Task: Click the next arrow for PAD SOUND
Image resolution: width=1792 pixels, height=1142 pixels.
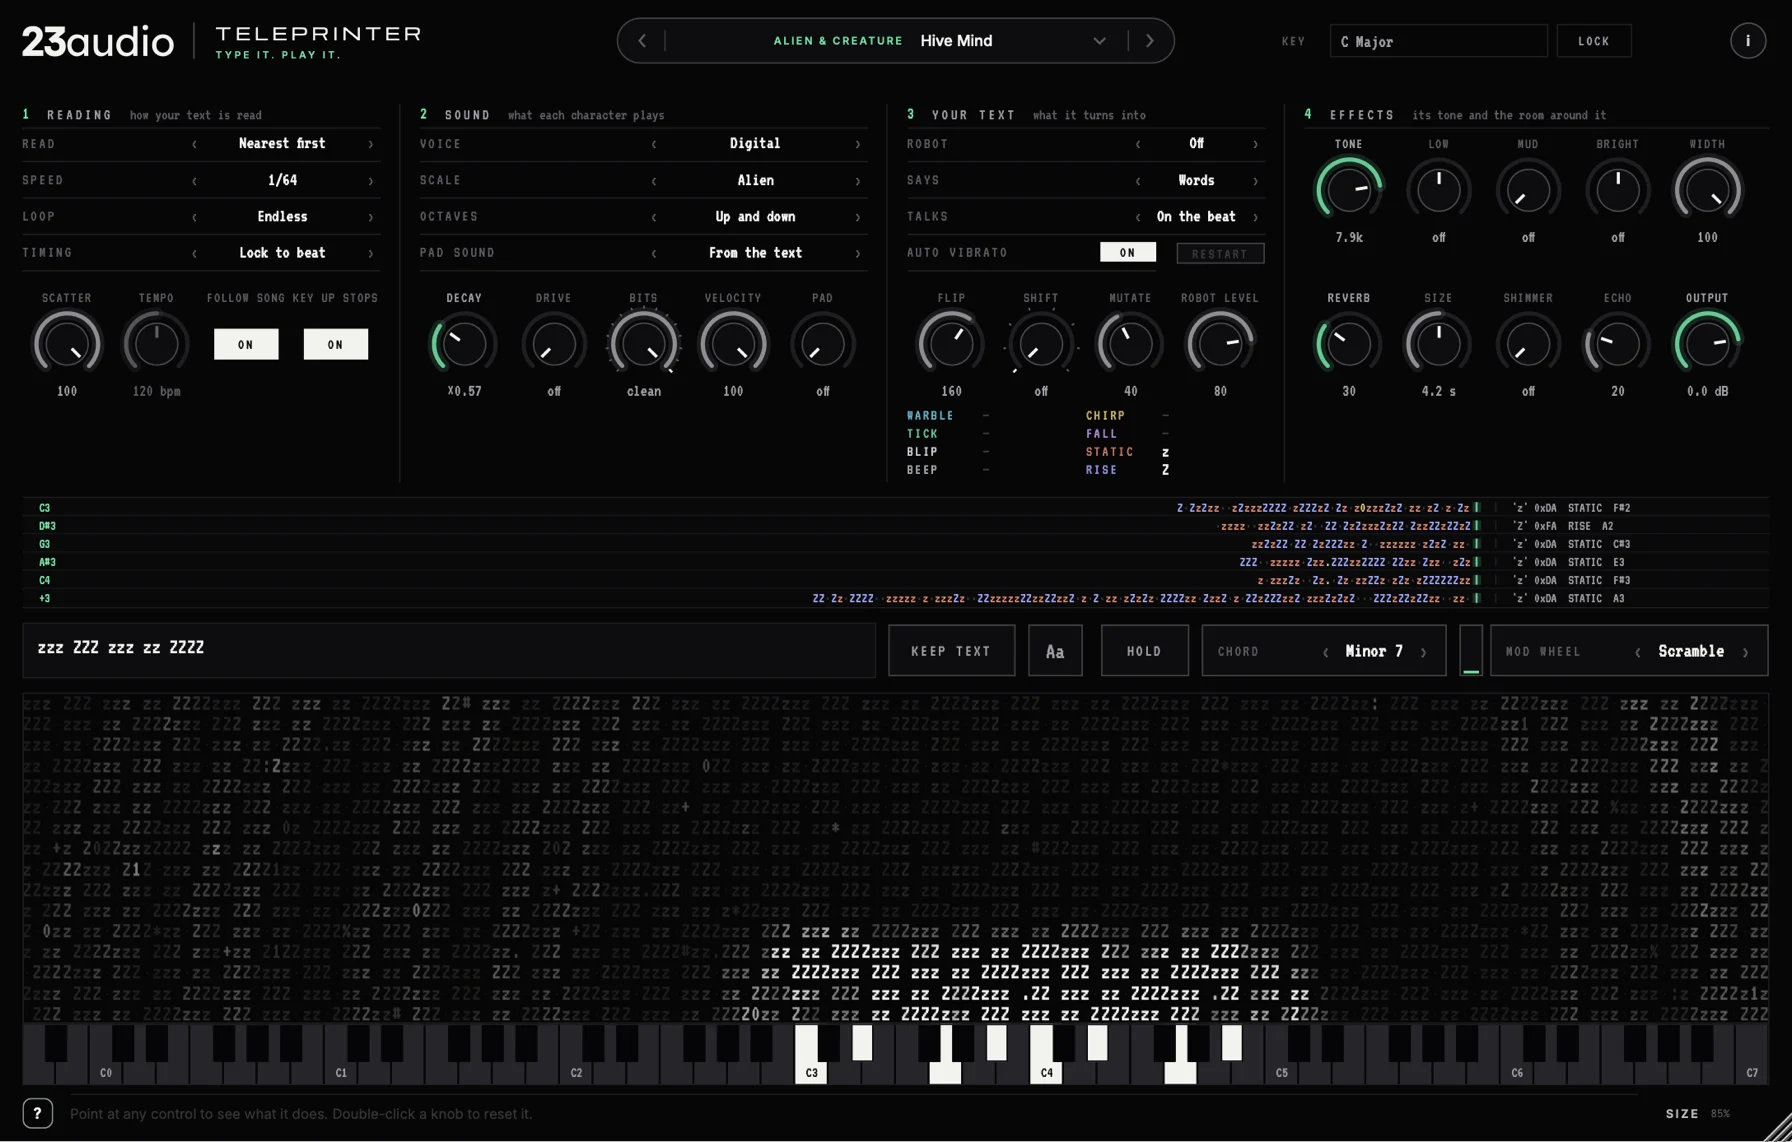Action: (x=858, y=253)
